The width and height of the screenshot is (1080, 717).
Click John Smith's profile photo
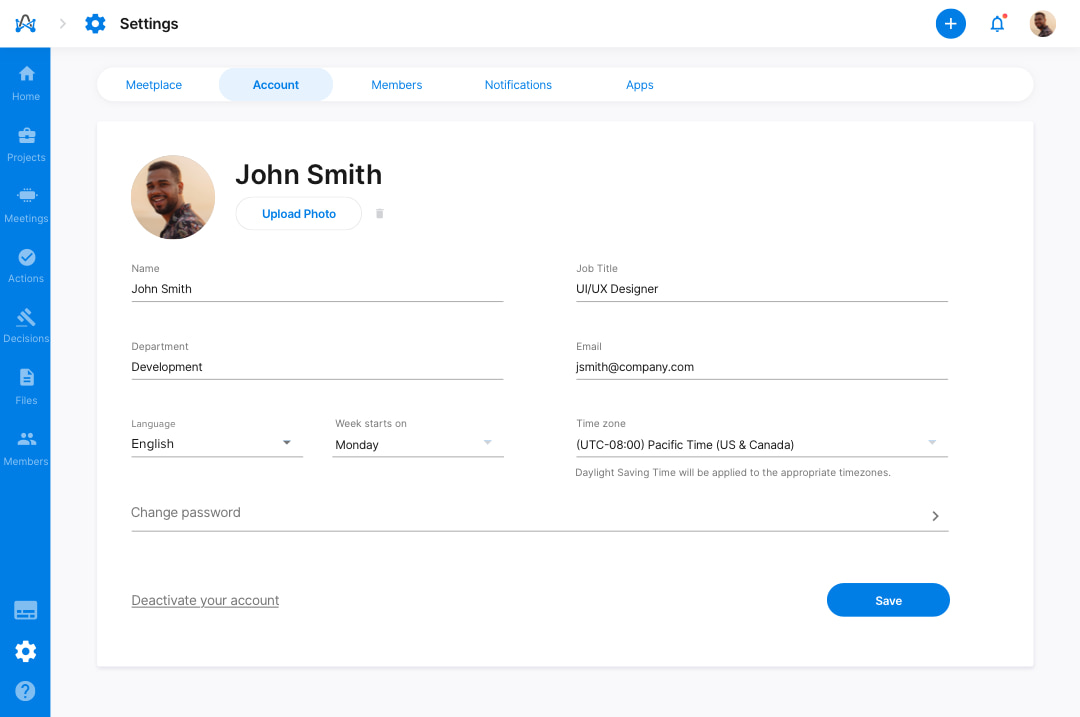pyautogui.click(x=173, y=197)
